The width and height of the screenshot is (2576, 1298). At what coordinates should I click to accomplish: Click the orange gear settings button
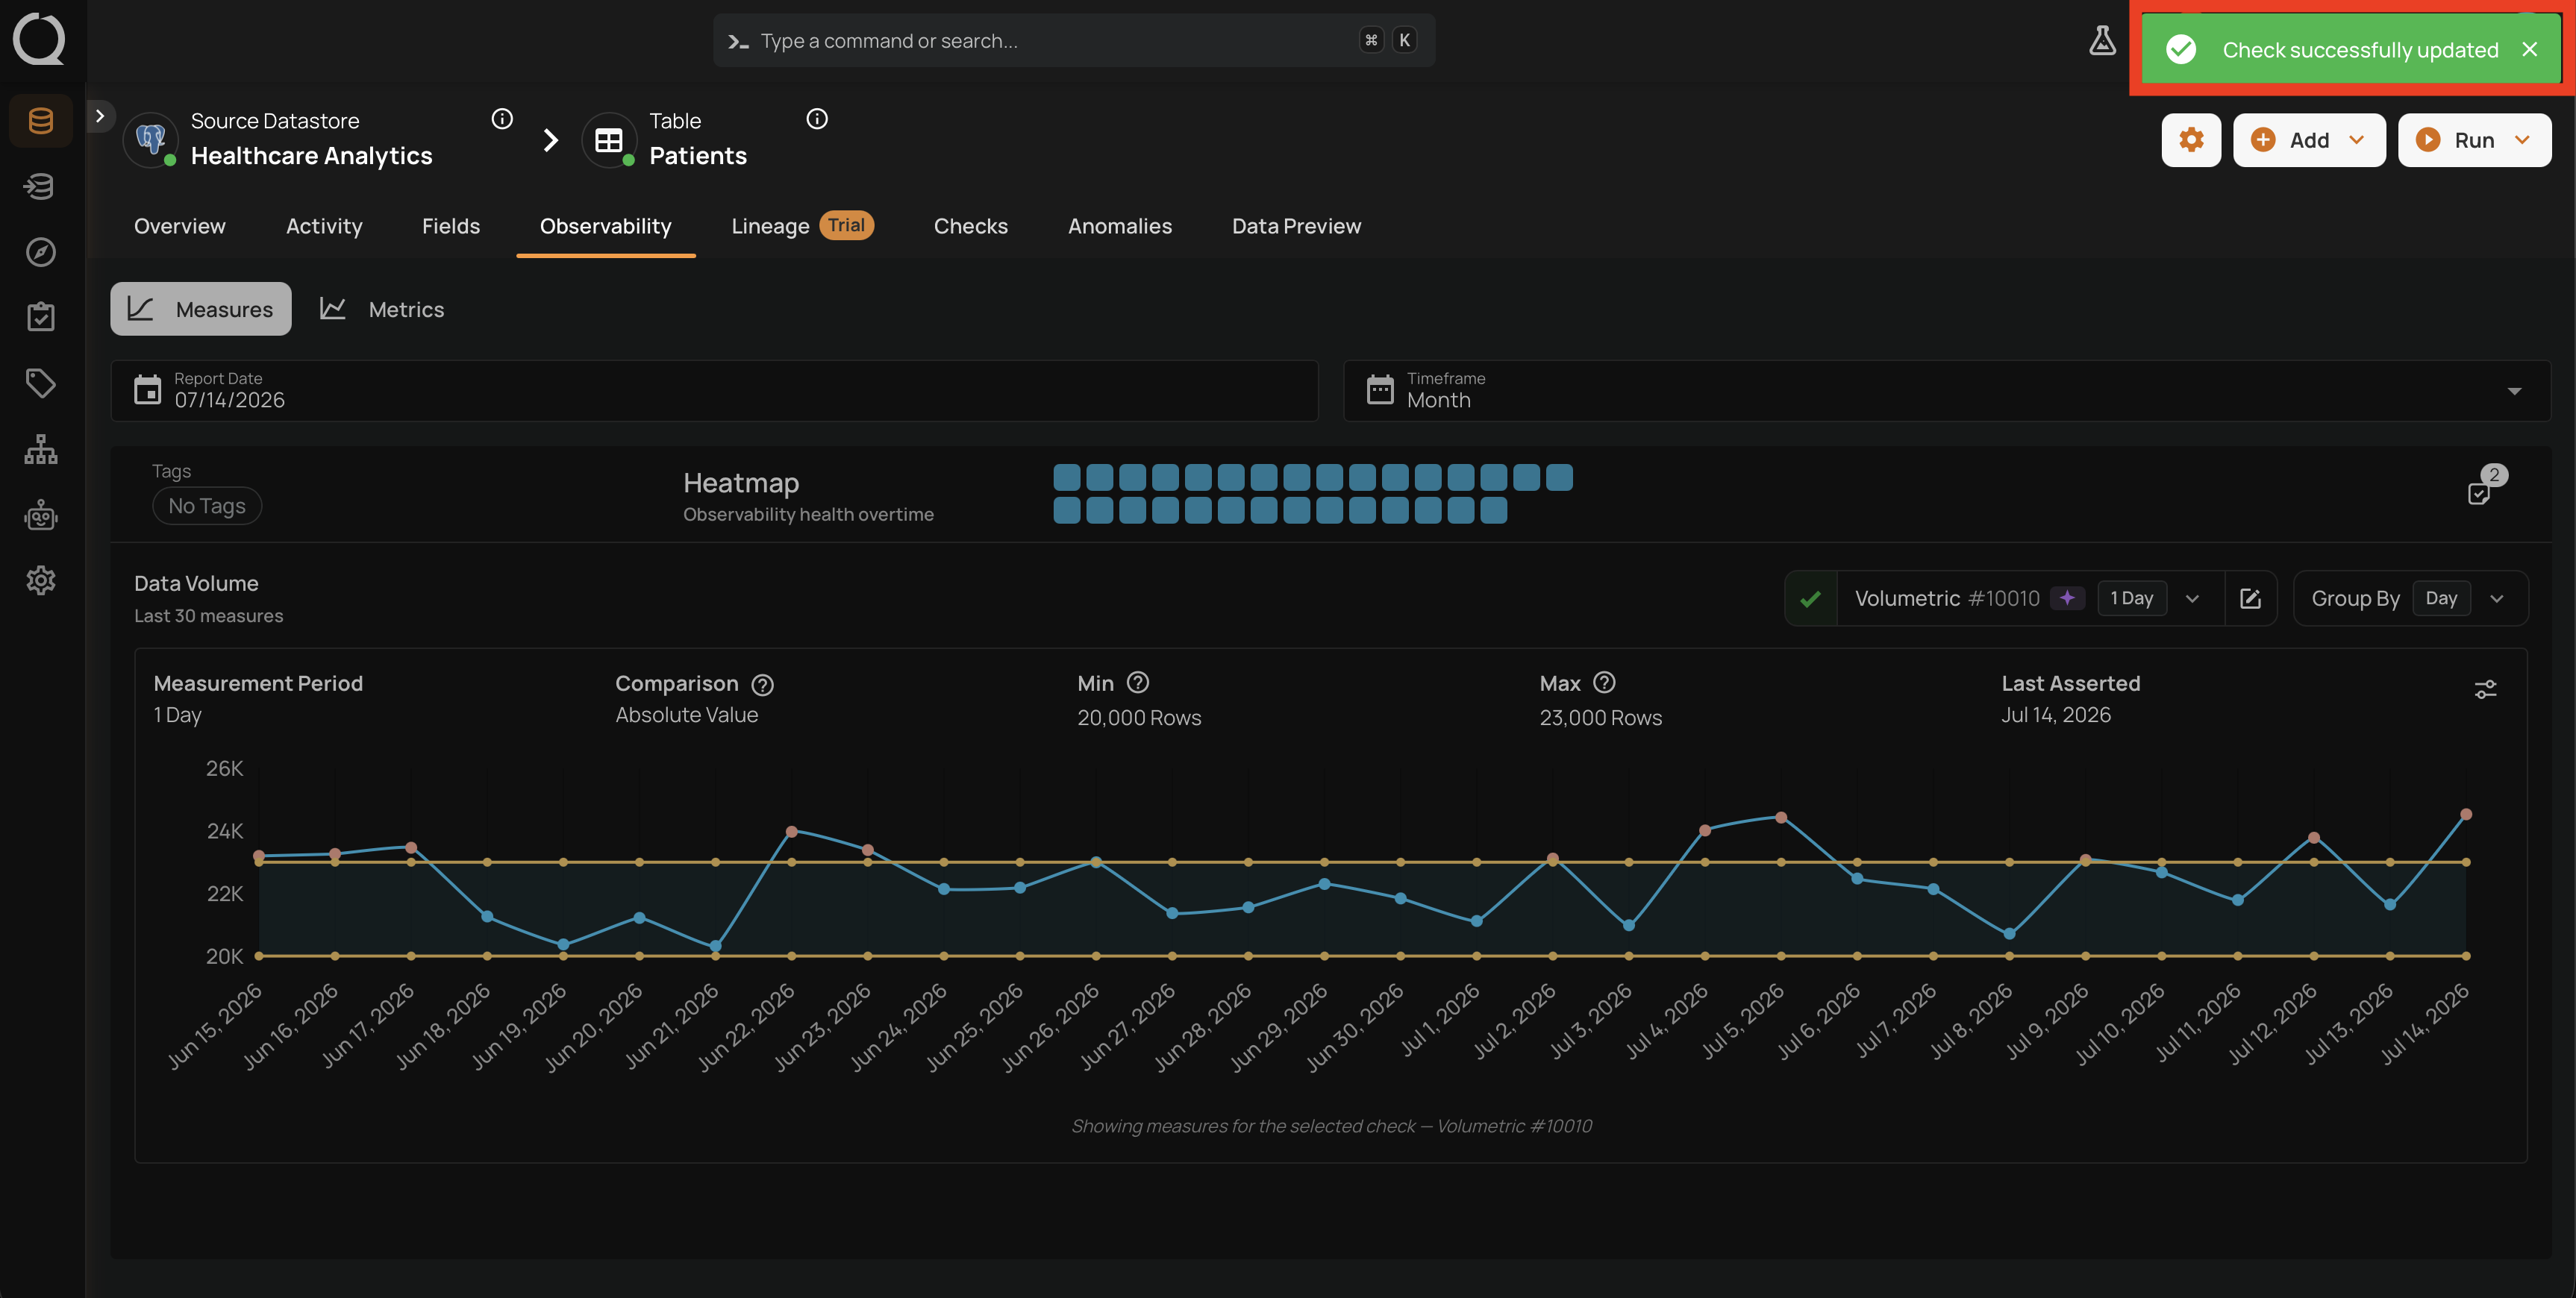click(x=2191, y=140)
